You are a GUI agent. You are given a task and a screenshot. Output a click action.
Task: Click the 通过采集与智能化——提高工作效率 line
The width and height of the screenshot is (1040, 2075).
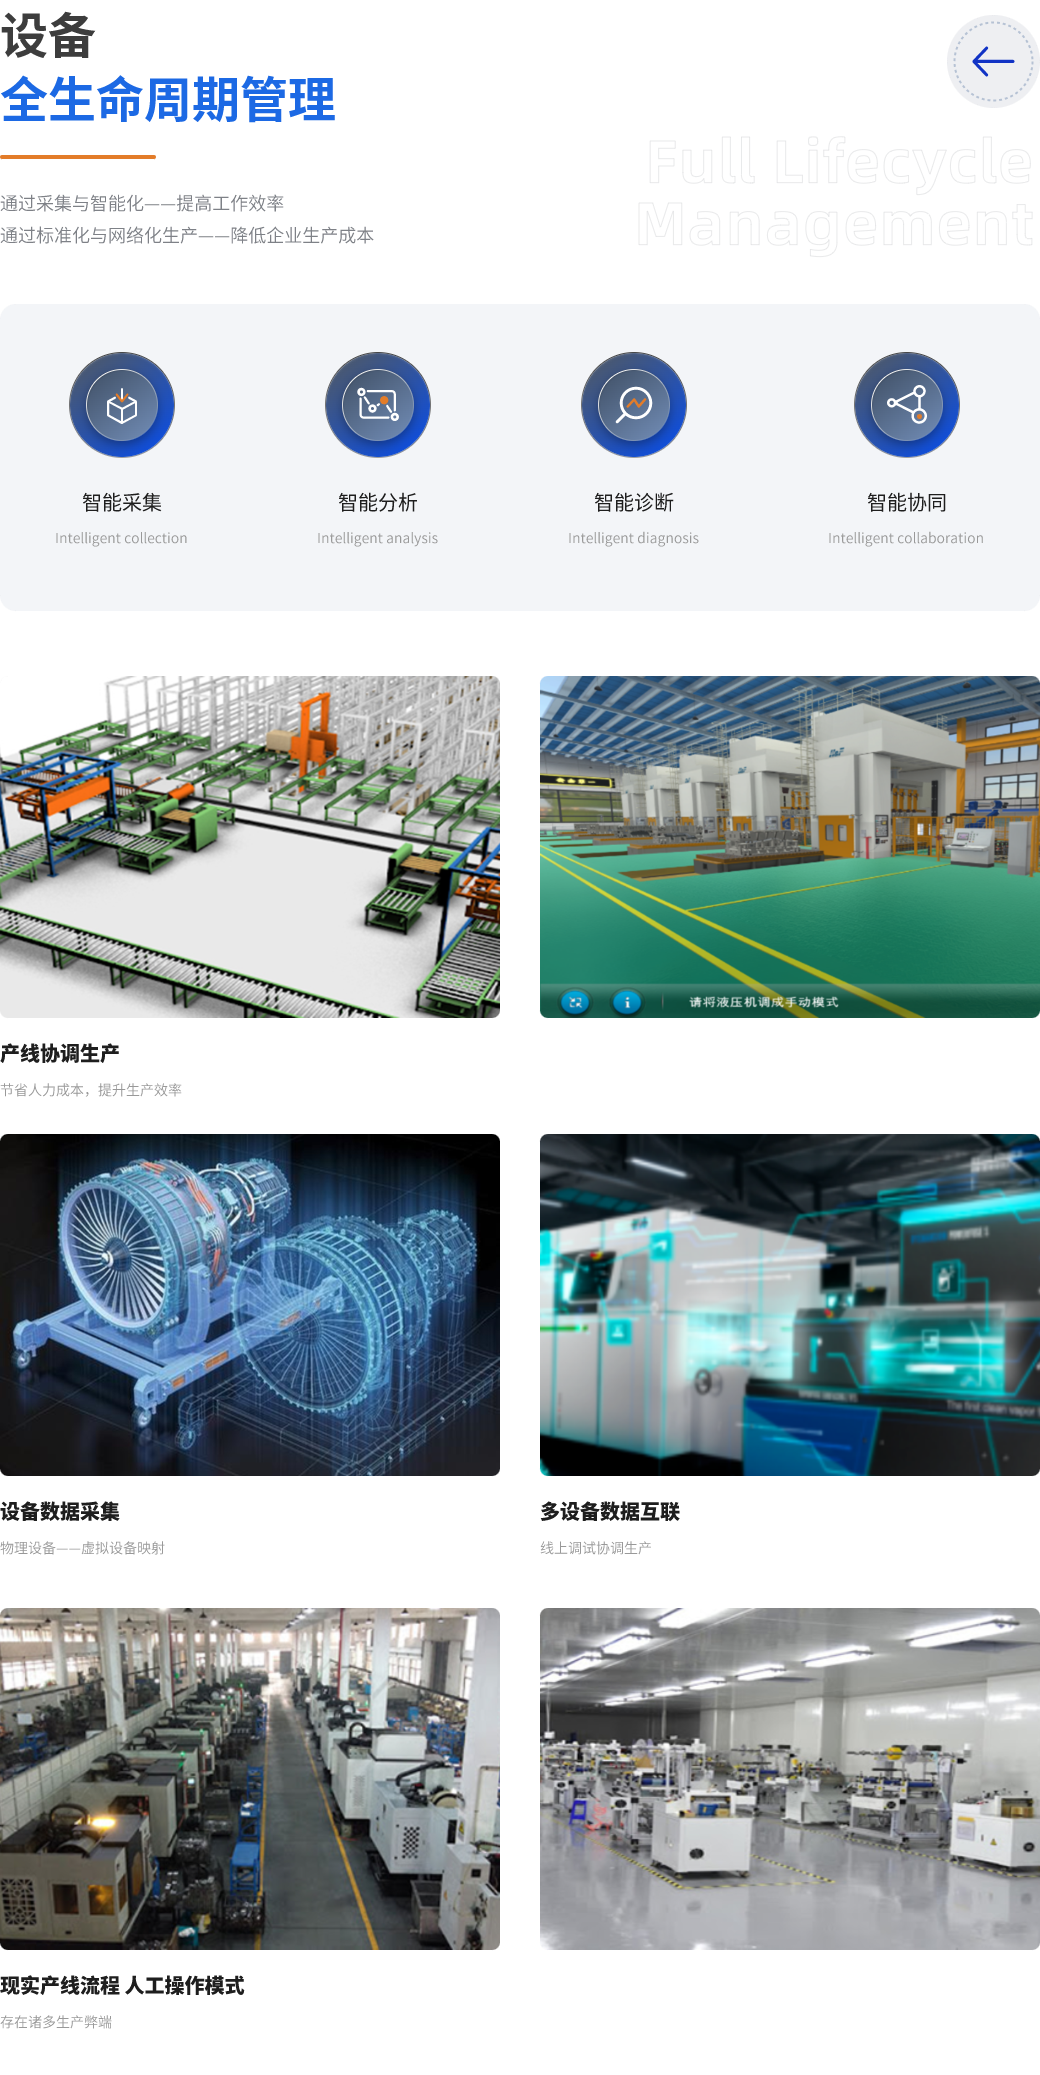(x=142, y=203)
